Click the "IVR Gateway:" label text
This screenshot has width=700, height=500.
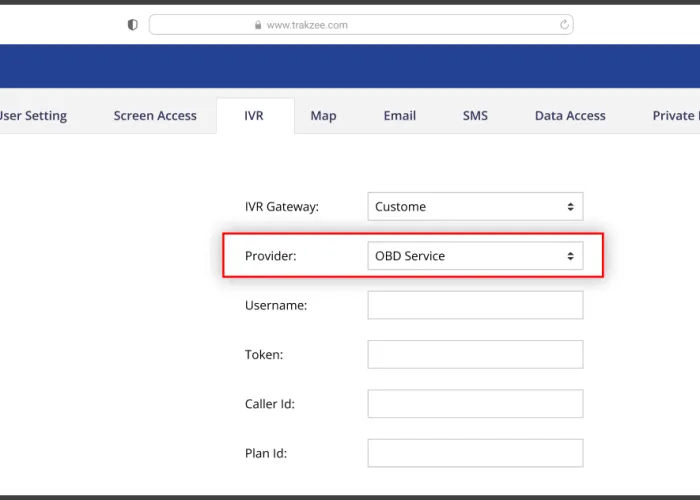tap(282, 207)
